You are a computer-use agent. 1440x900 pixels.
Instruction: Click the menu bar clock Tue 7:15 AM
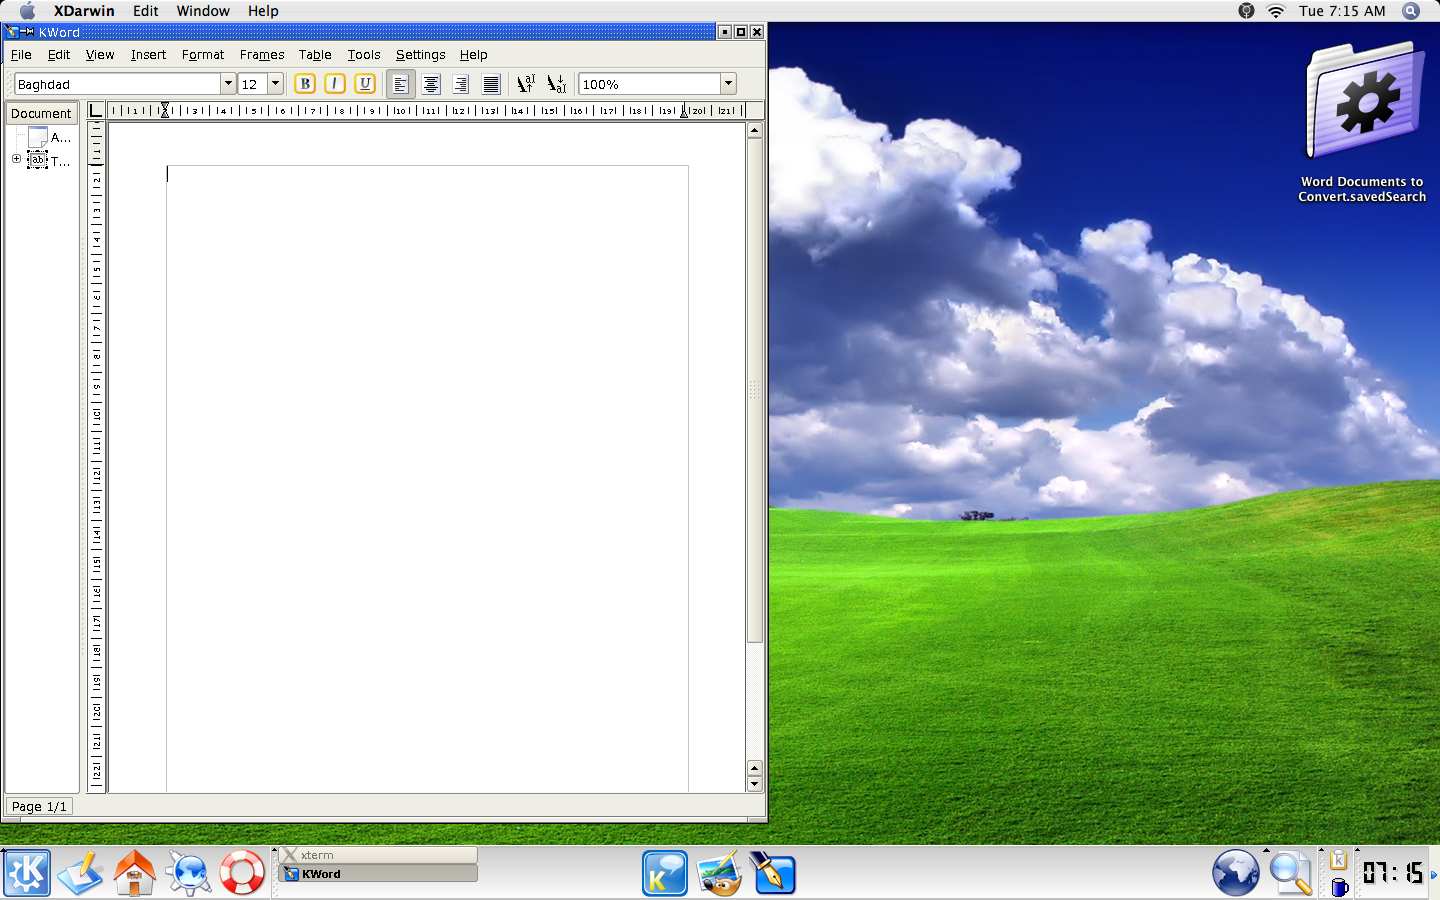1342,11
